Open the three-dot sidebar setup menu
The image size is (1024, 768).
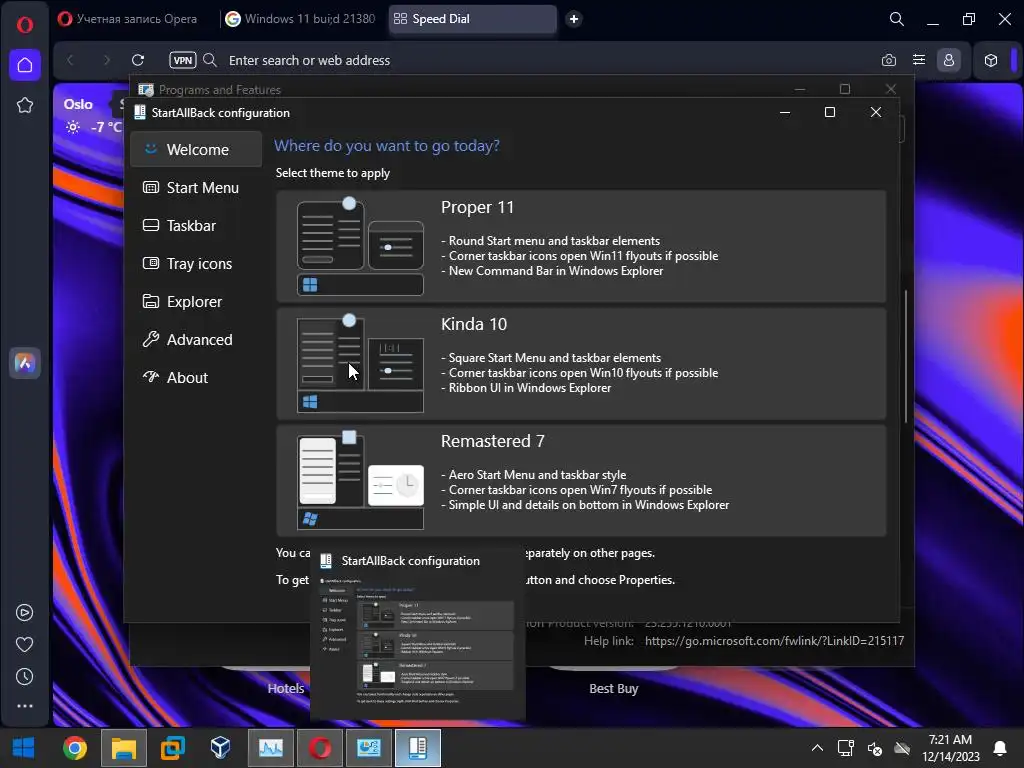coord(25,706)
